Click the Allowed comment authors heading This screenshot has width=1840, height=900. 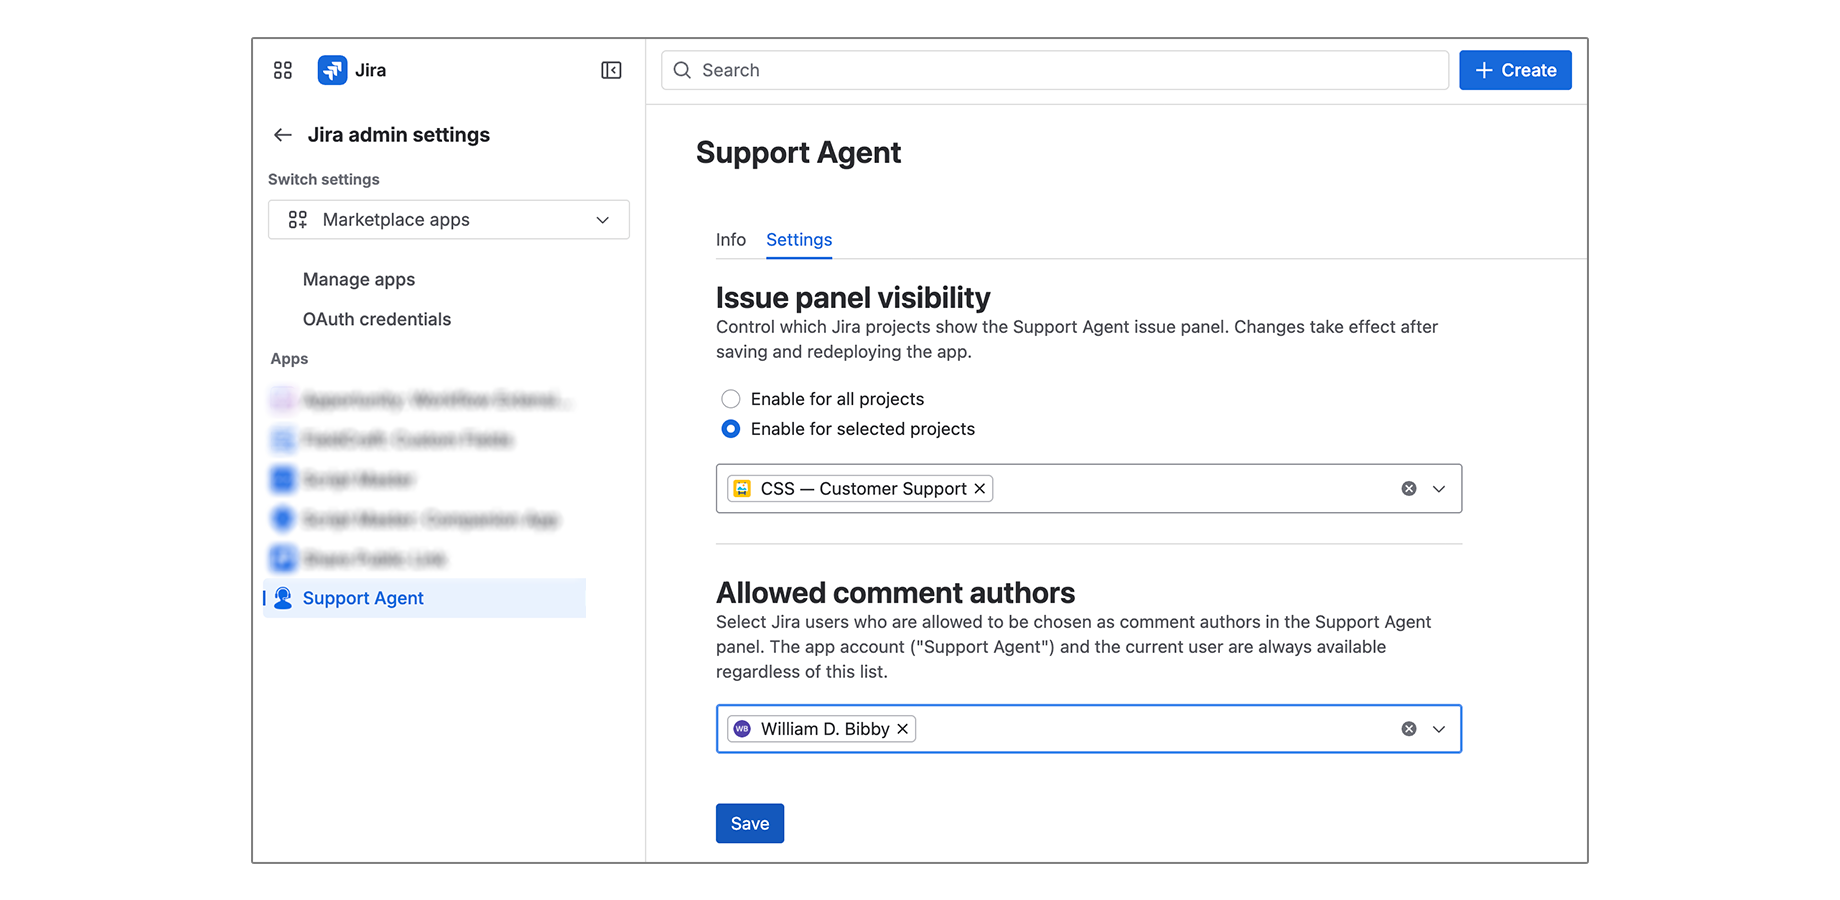(x=895, y=593)
